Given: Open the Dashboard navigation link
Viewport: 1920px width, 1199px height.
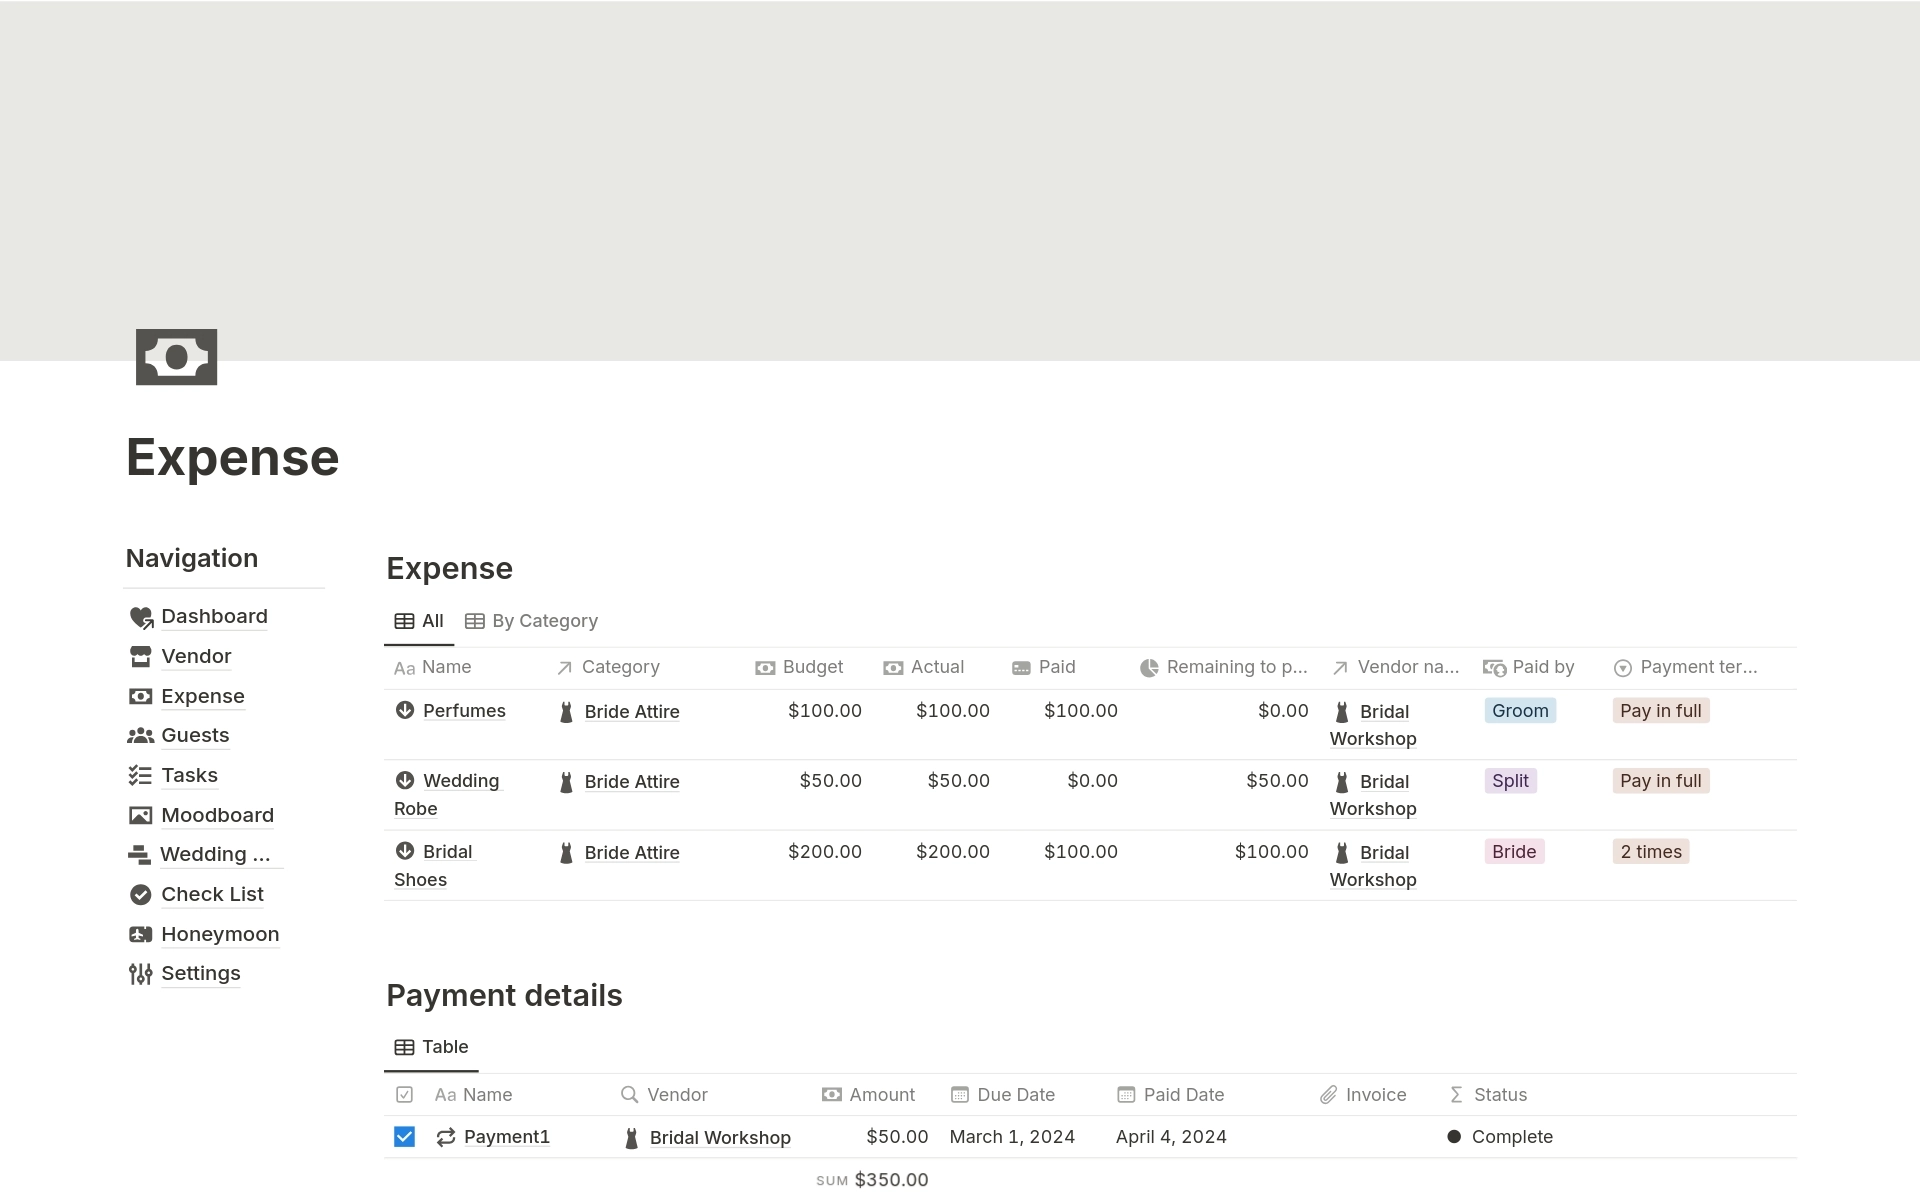Looking at the screenshot, I should (x=214, y=617).
